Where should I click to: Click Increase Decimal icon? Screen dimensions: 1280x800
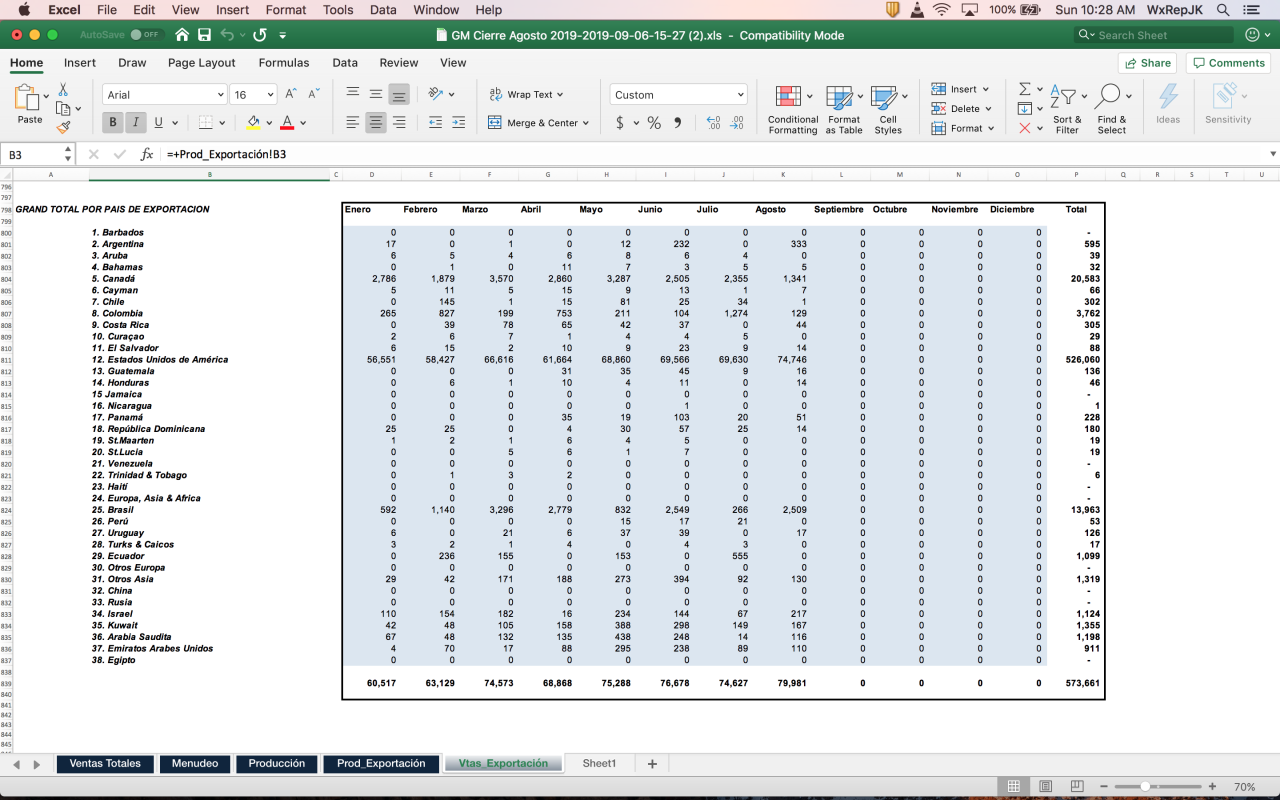(x=713, y=123)
